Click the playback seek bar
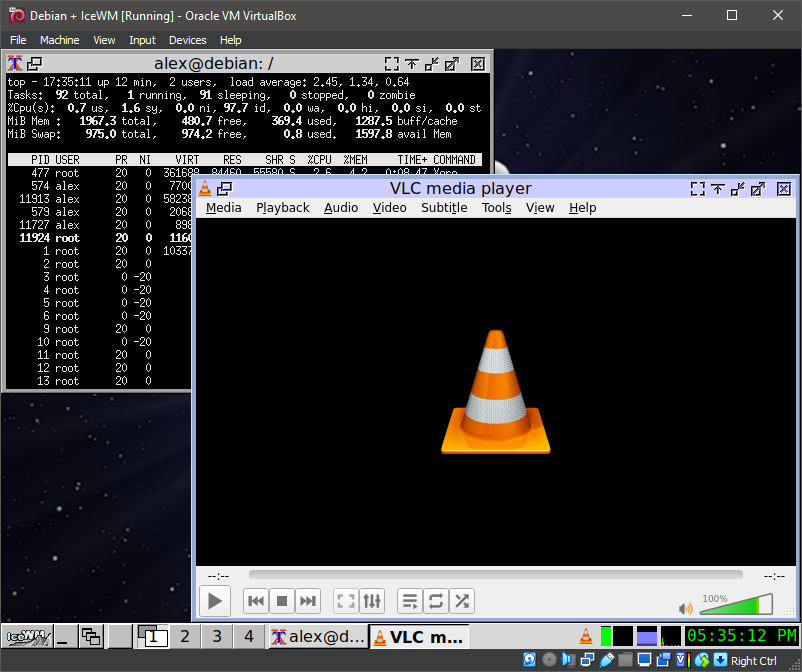Screen dimensions: 802x672 (x=495, y=575)
